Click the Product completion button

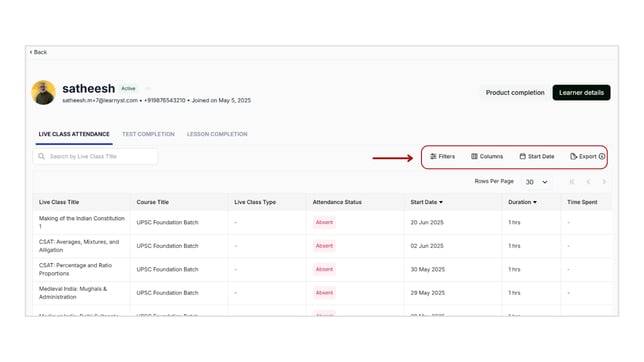(515, 92)
